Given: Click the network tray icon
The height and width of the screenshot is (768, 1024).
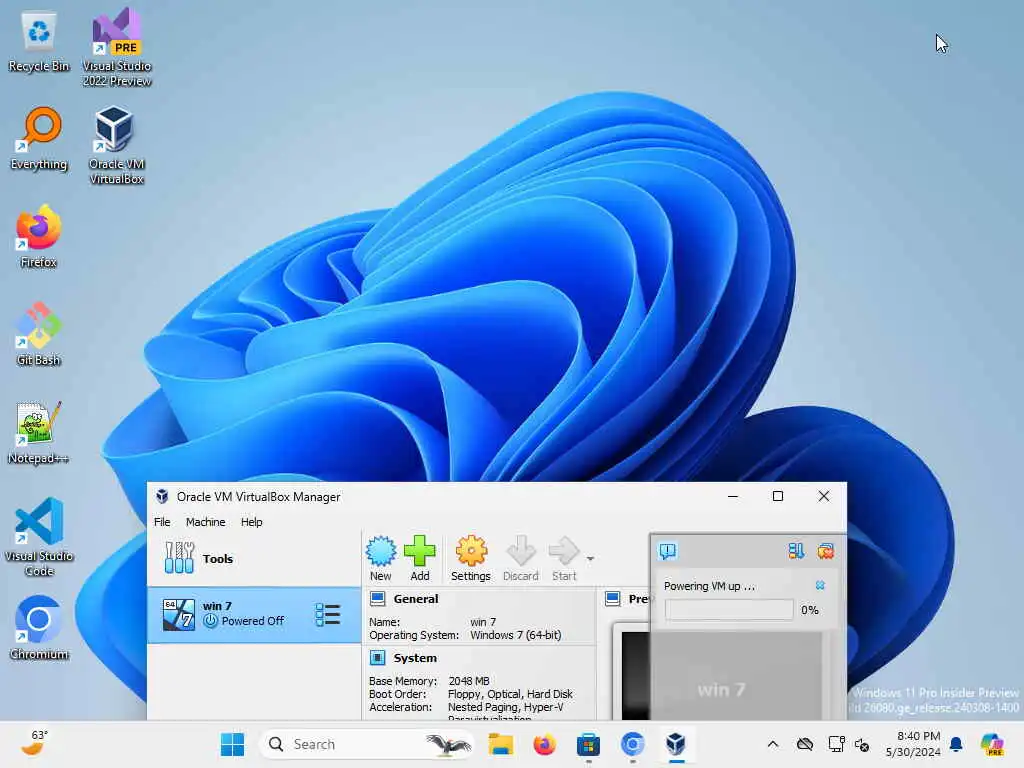Looking at the screenshot, I should pos(836,744).
